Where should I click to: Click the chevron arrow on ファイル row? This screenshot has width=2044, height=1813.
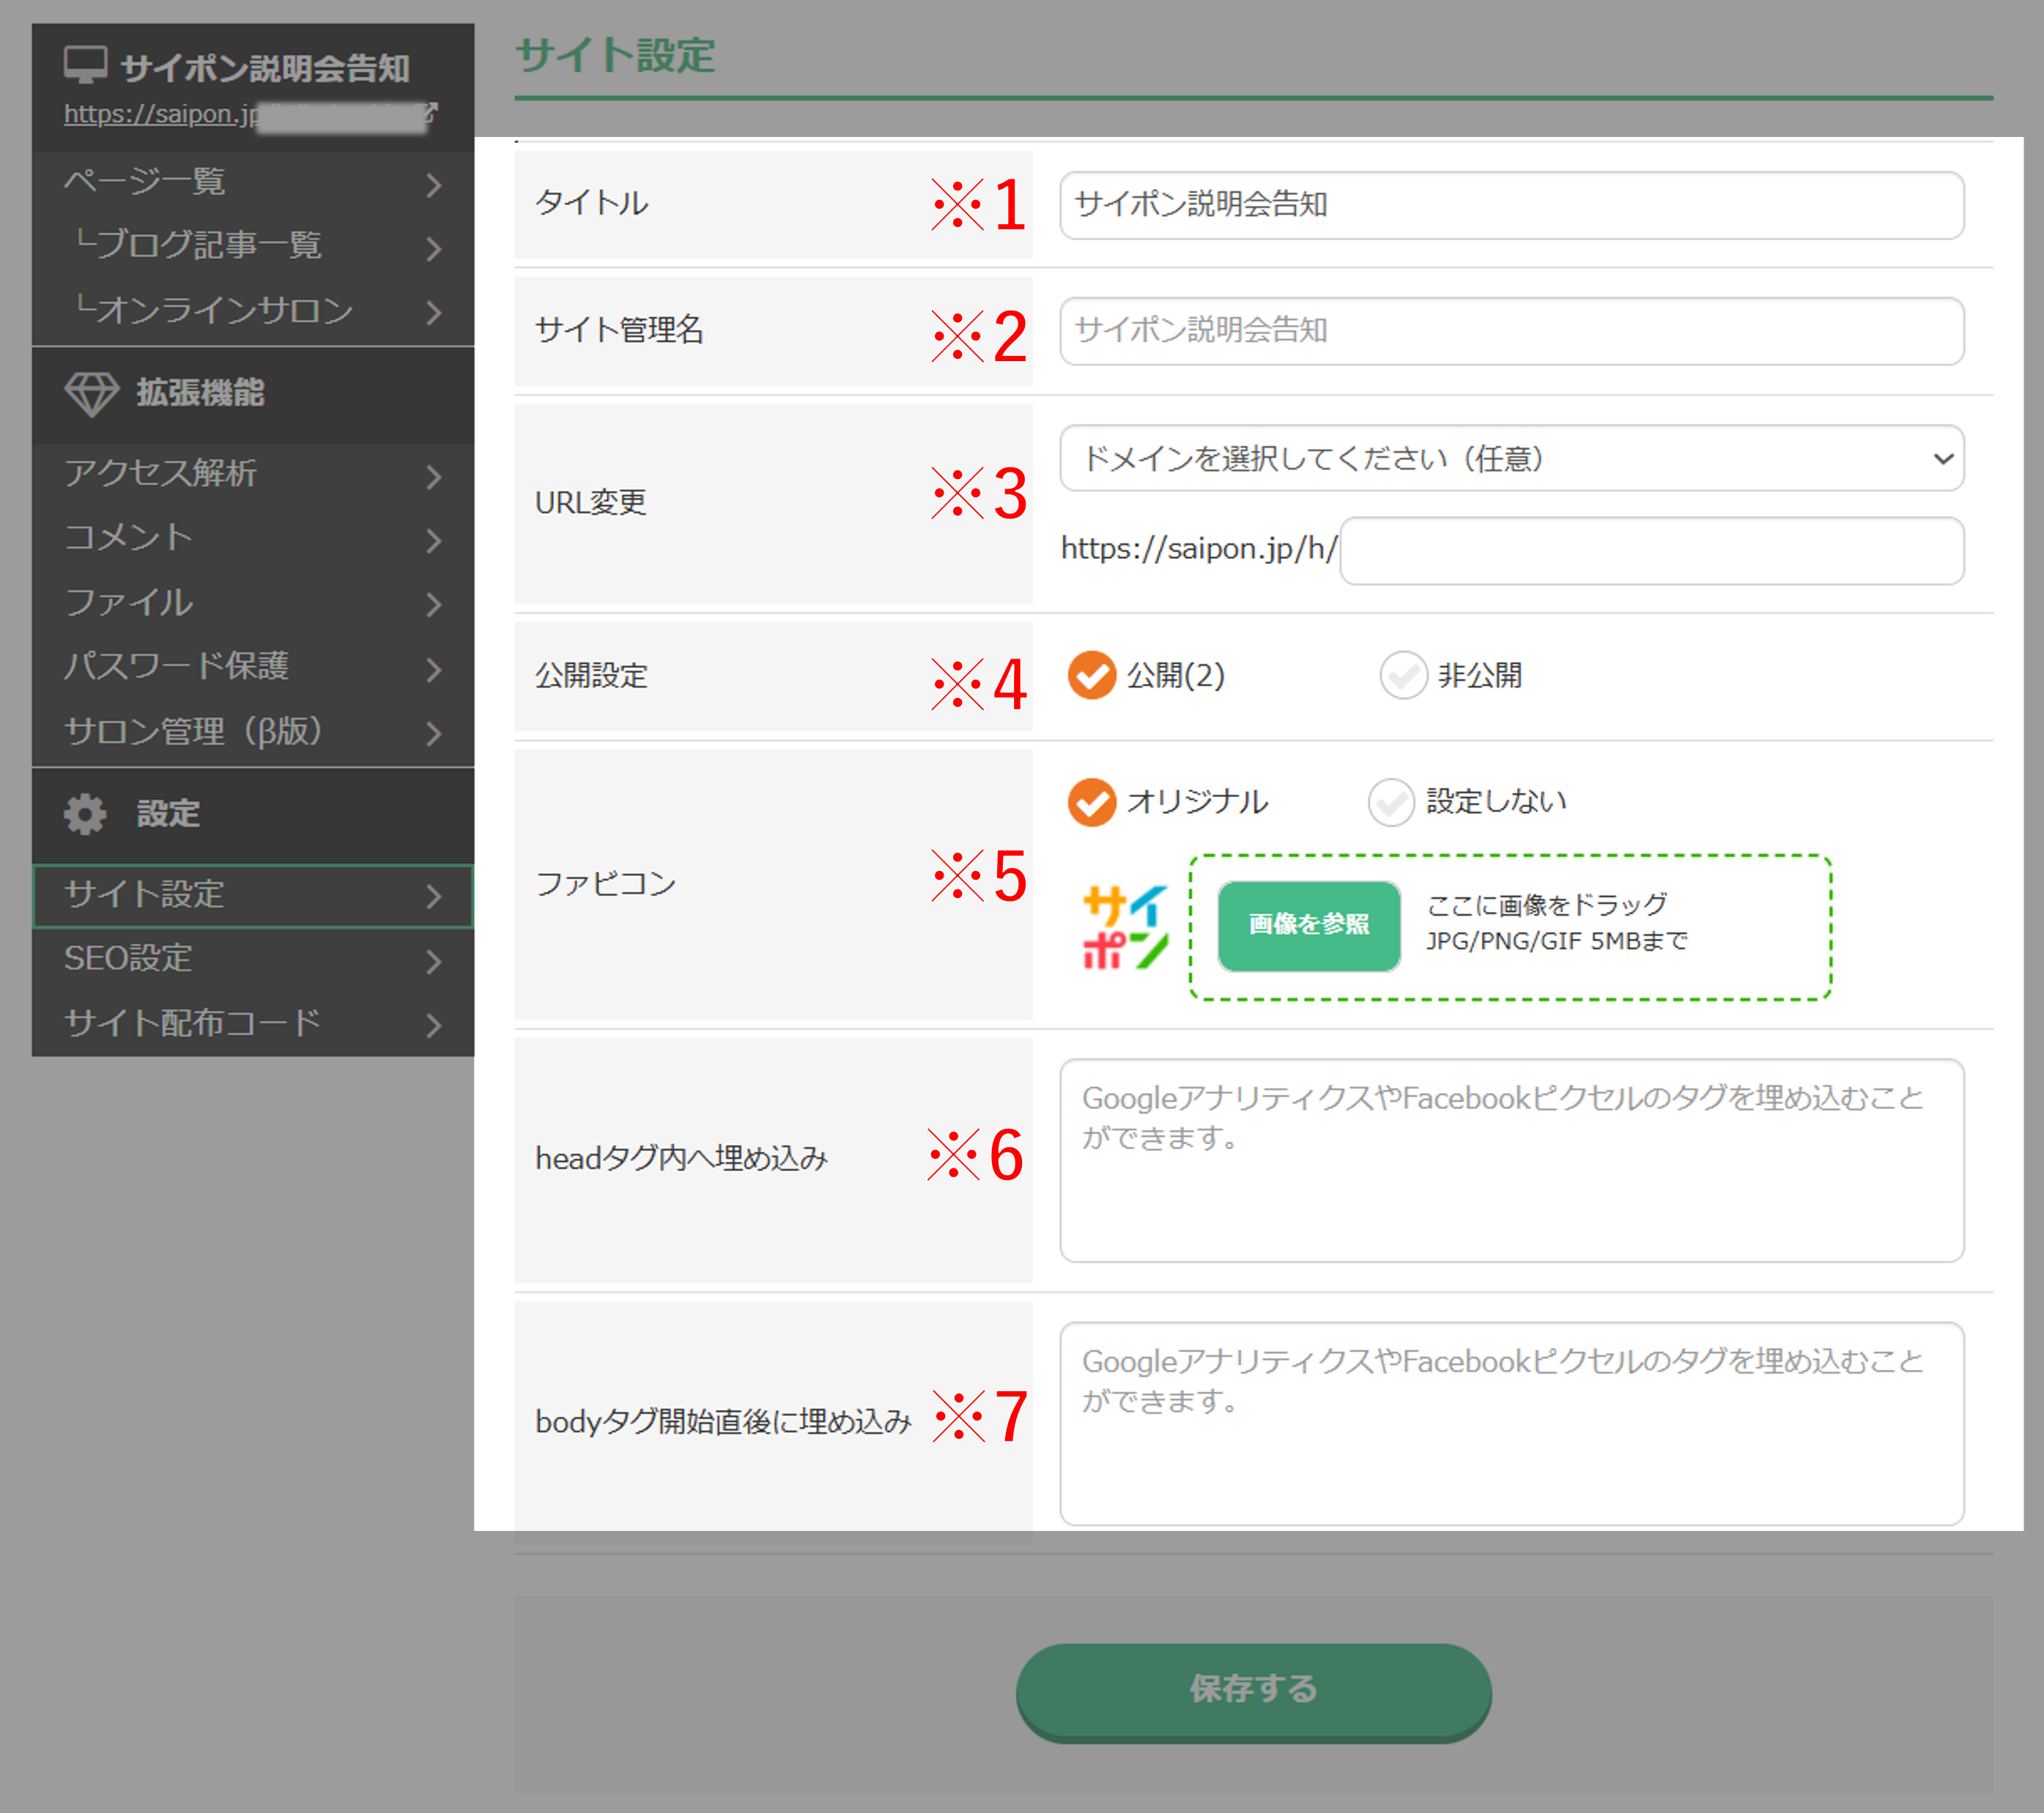433,604
